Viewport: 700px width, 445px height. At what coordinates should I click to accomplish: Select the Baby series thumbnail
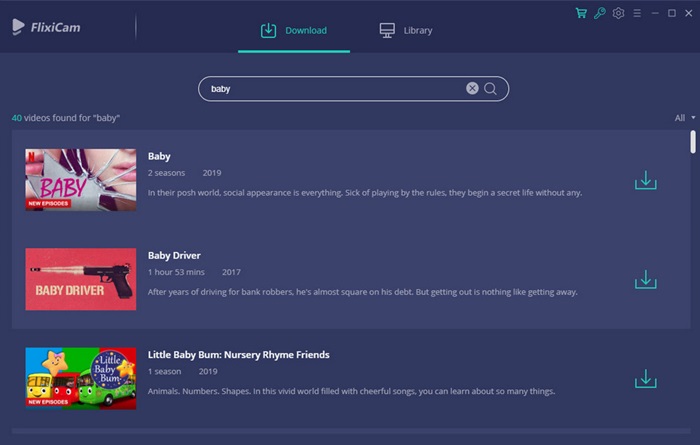[81, 180]
